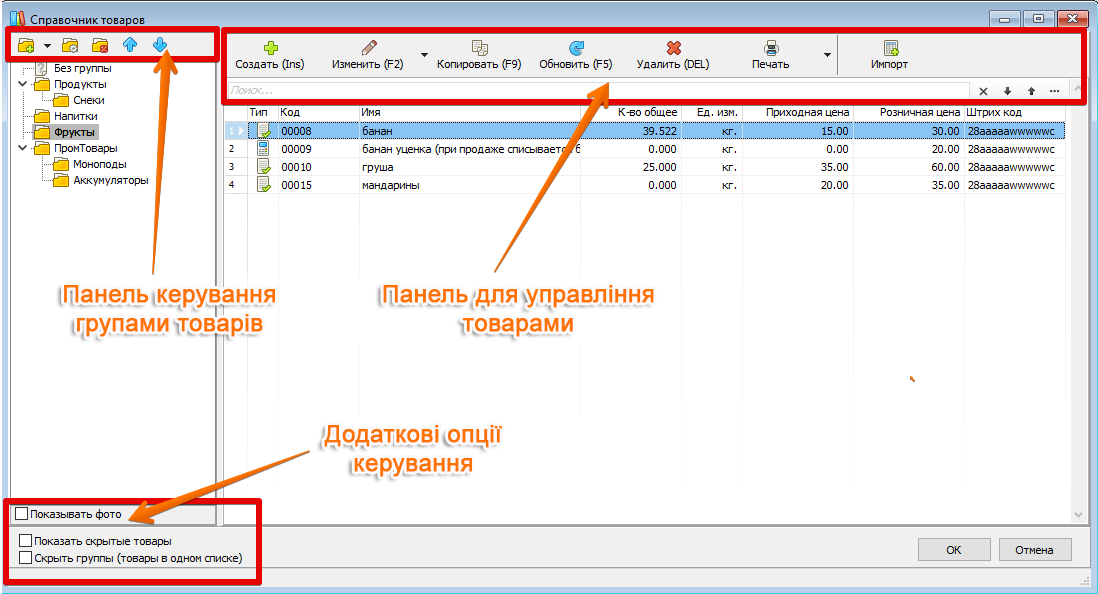Collapse the Продукты group
The width and height of the screenshot is (1098, 594).
pyautogui.click(x=22, y=84)
